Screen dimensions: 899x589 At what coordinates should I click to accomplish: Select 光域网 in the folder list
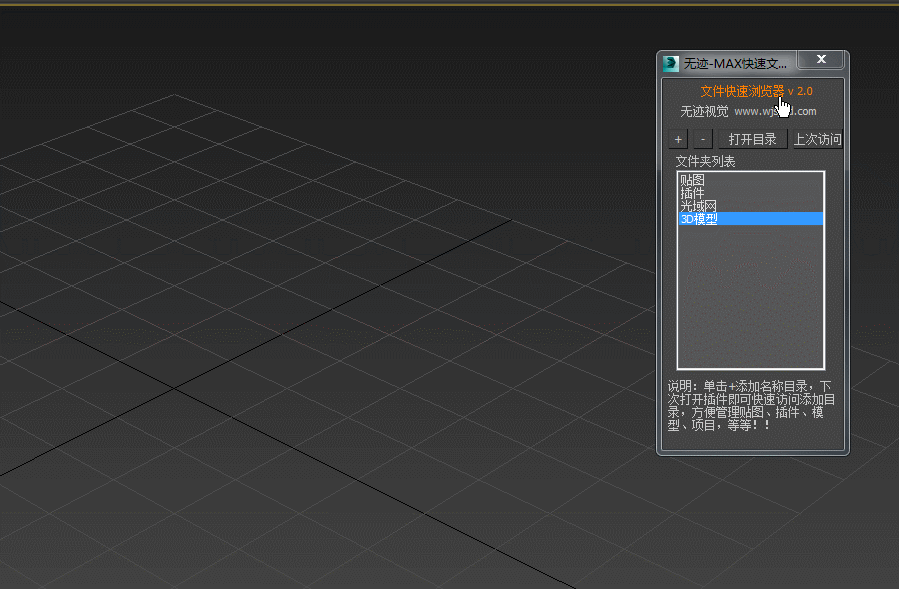click(x=698, y=206)
